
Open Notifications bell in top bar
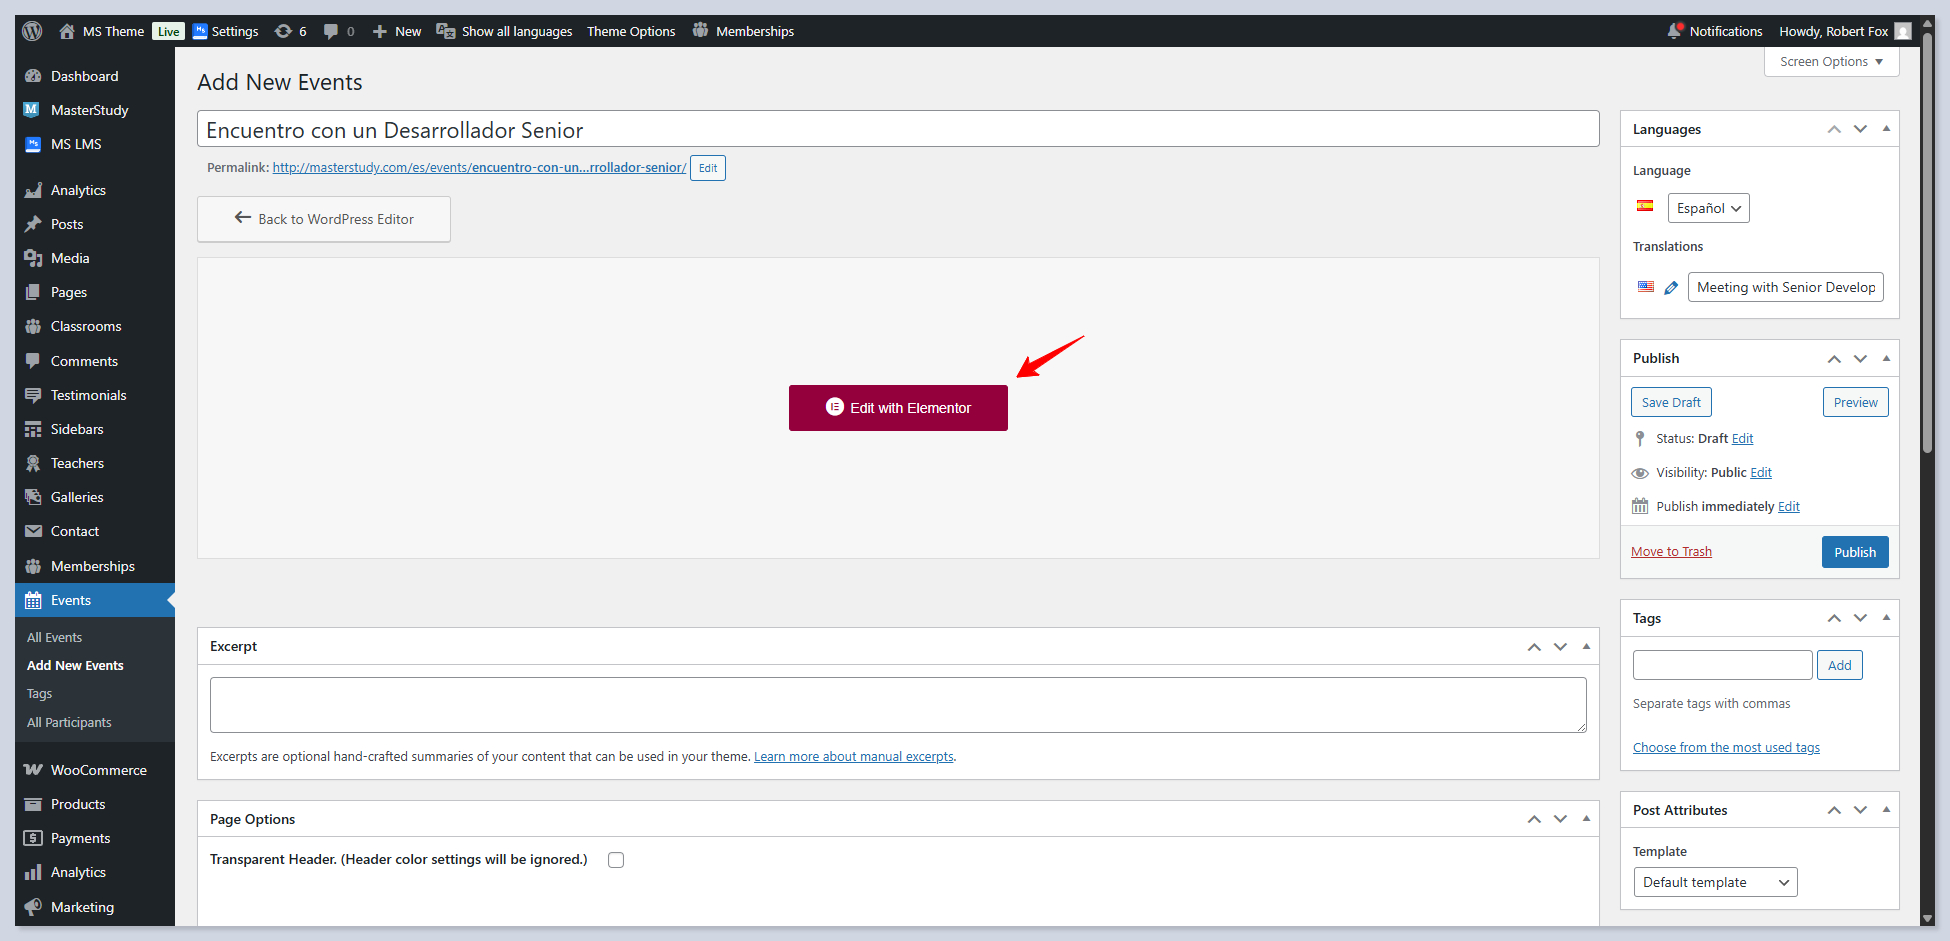1715,31
